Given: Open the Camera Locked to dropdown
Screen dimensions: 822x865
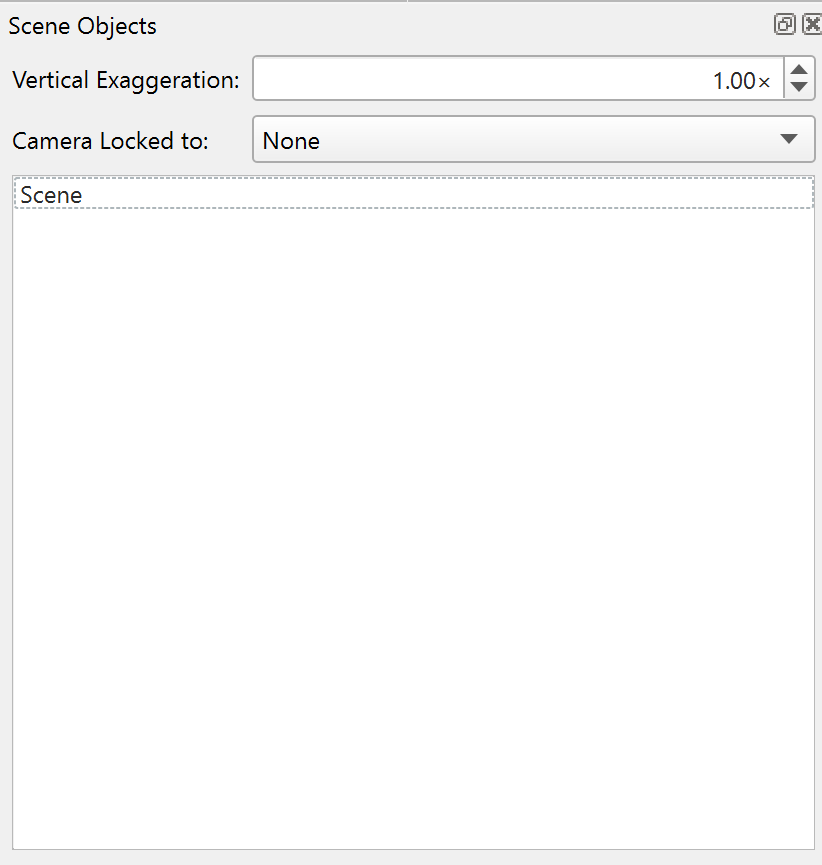Looking at the screenshot, I should (x=533, y=140).
